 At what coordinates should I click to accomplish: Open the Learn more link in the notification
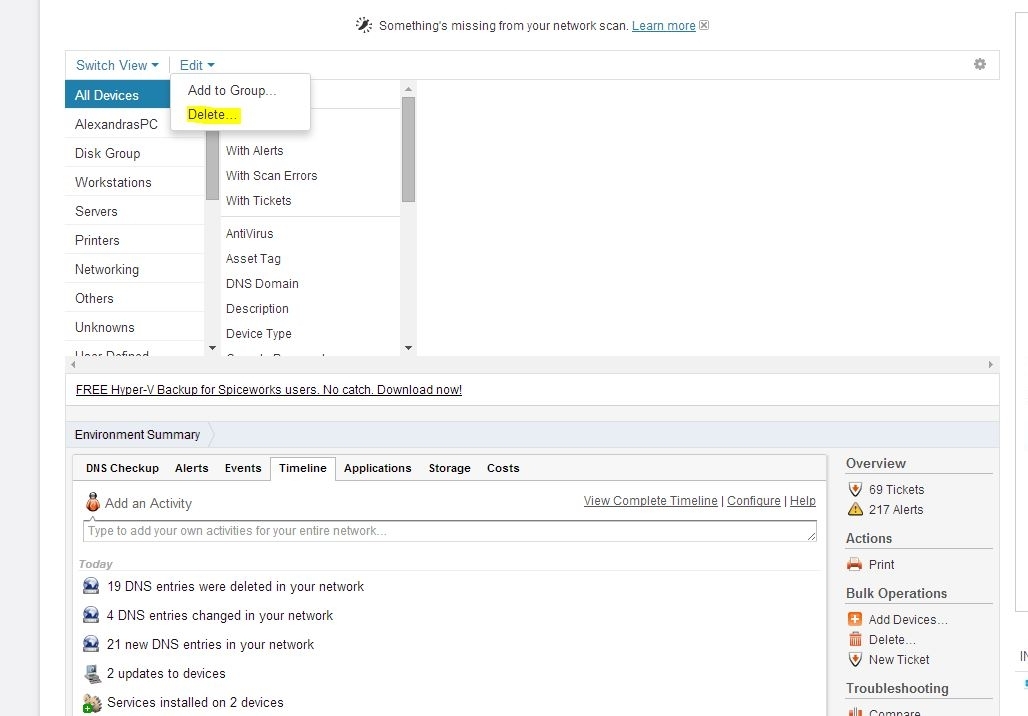[x=663, y=25]
